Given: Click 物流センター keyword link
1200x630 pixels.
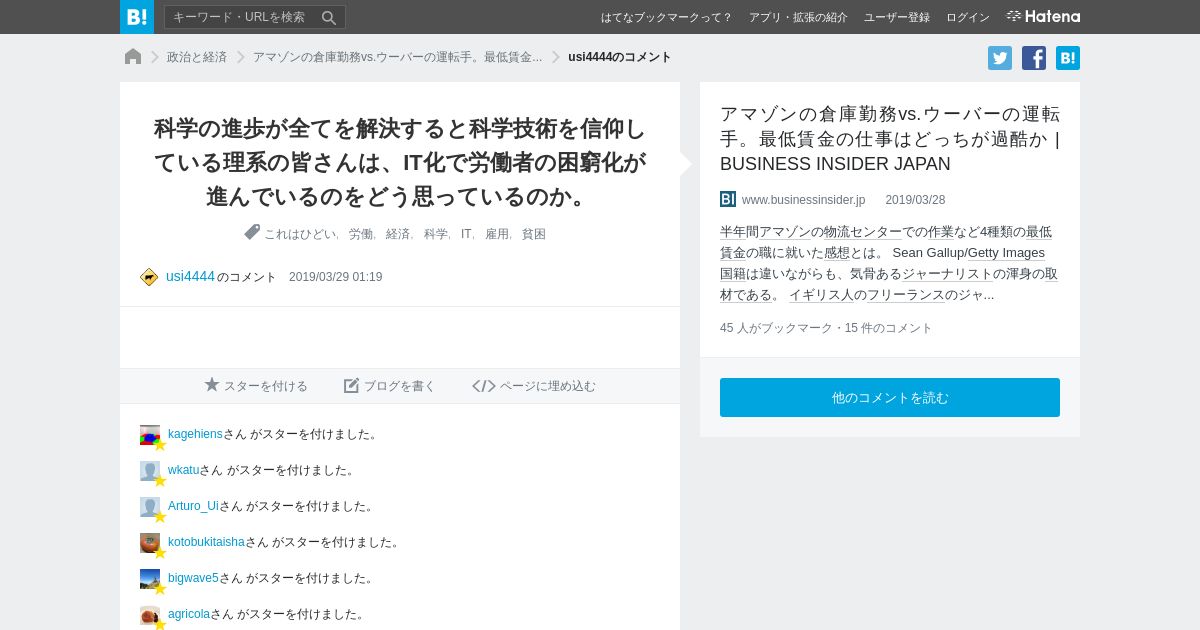Looking at the screenshot, I should coord(863,232).
